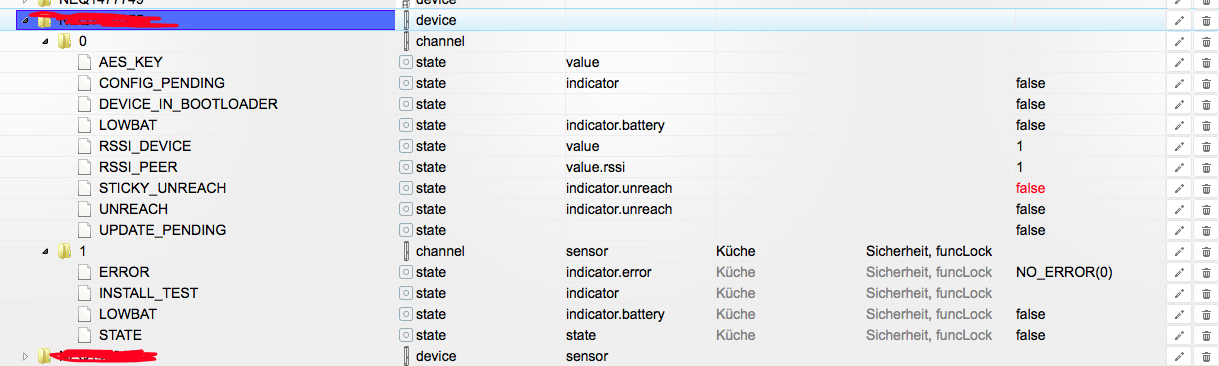The image size is (1219, 366).
Task: Edit the STICKY_UNREACH state with the pencil icon
Action: coord(1178,188)
